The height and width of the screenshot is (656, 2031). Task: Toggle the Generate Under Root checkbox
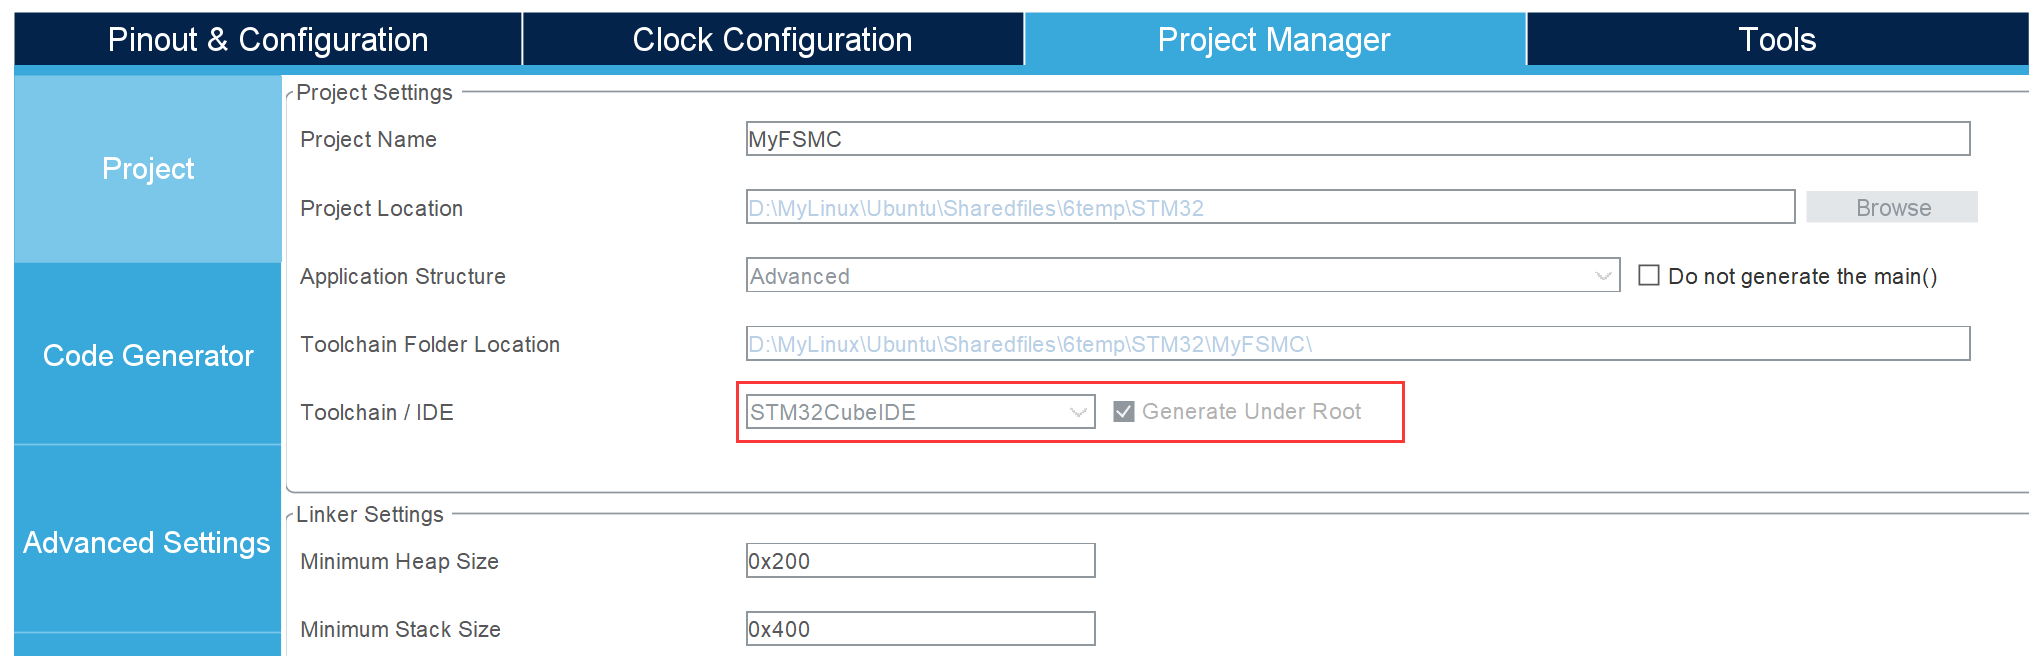tap(1124, 411)
